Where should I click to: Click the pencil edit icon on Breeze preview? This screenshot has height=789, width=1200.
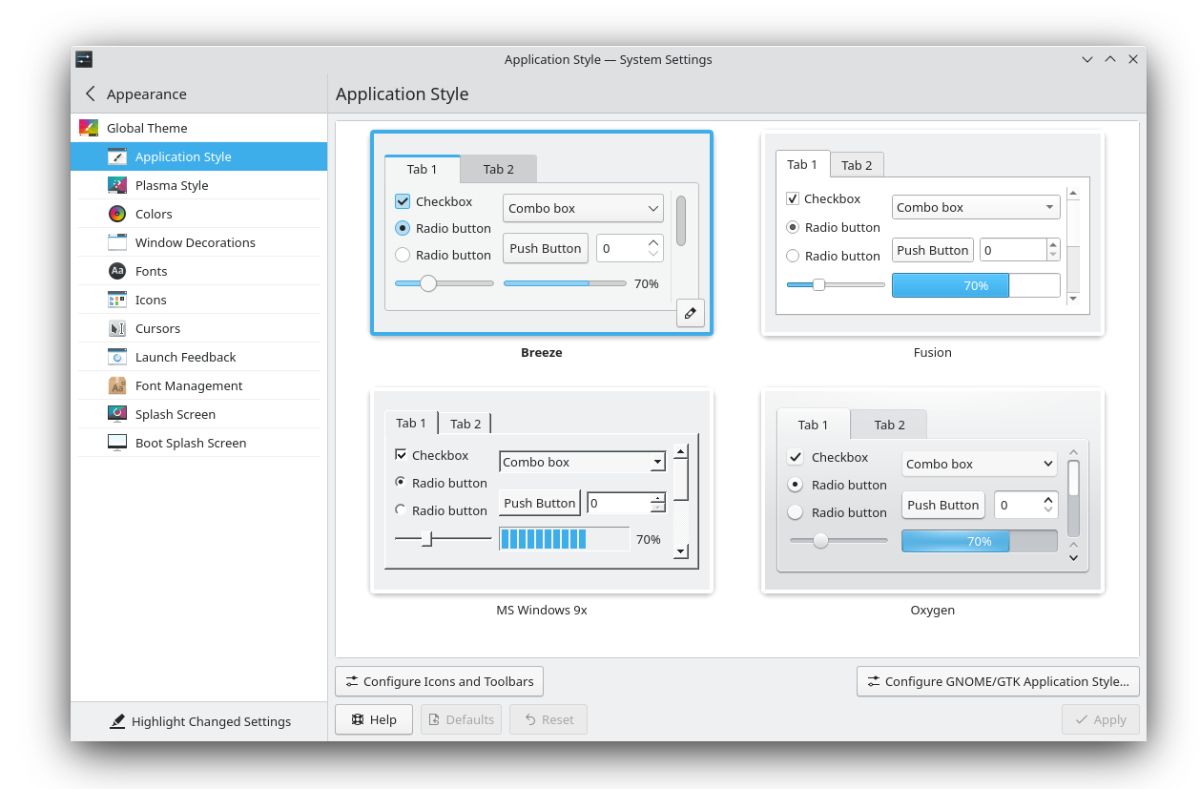(690, 313)
